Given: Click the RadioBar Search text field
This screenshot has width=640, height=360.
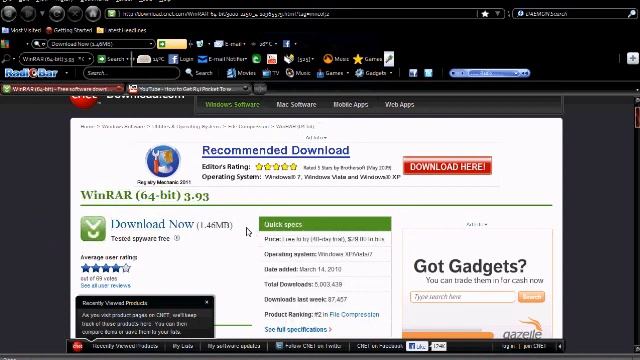Looking at the screenshot, I should pyautogui.click(x=131, y=73).
